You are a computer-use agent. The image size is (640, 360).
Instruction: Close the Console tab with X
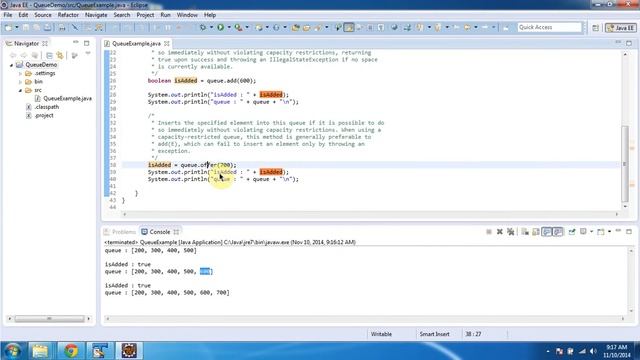coord(176,232)
